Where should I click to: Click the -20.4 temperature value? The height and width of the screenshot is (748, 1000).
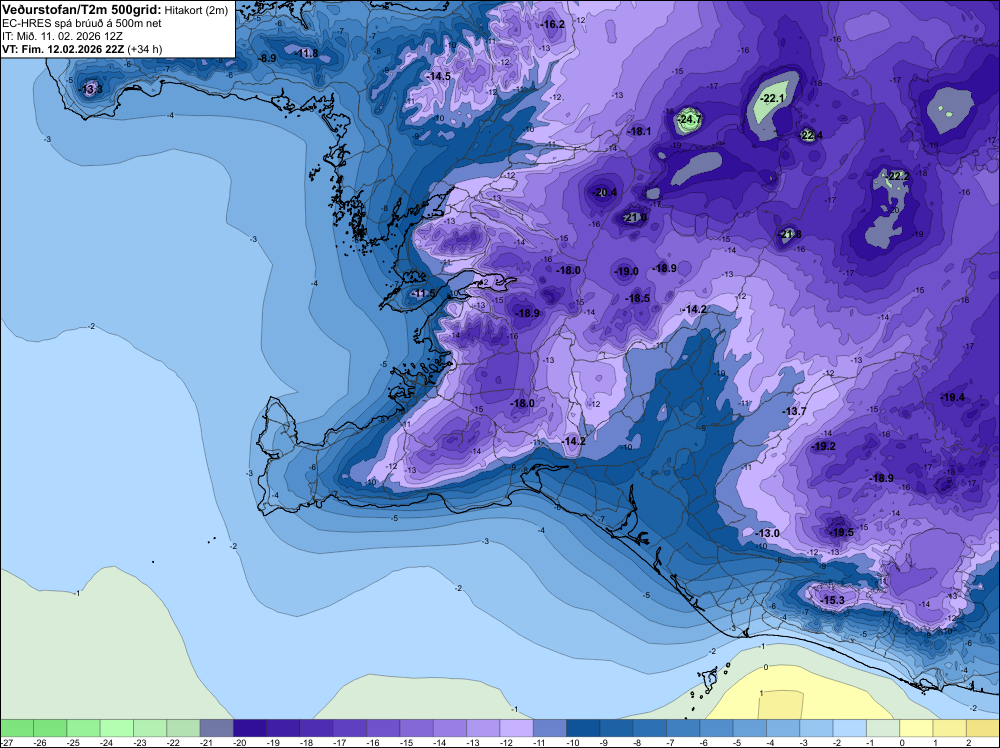pos(605,193)
